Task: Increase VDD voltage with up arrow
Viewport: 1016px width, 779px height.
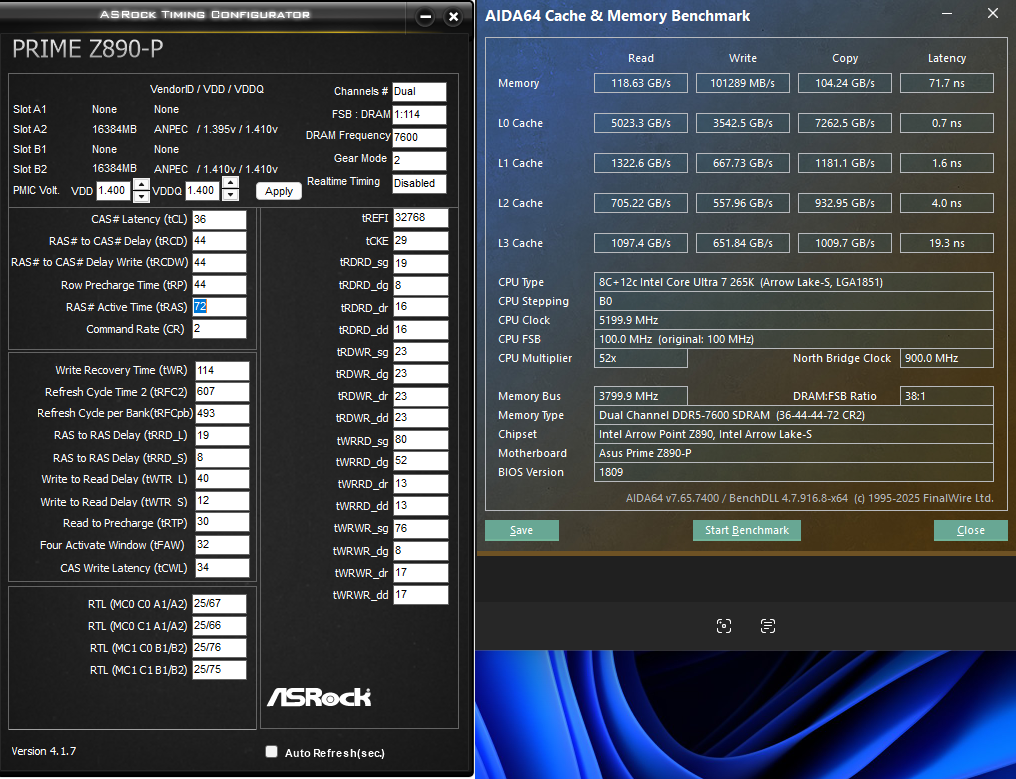Action: click(141, 185)
